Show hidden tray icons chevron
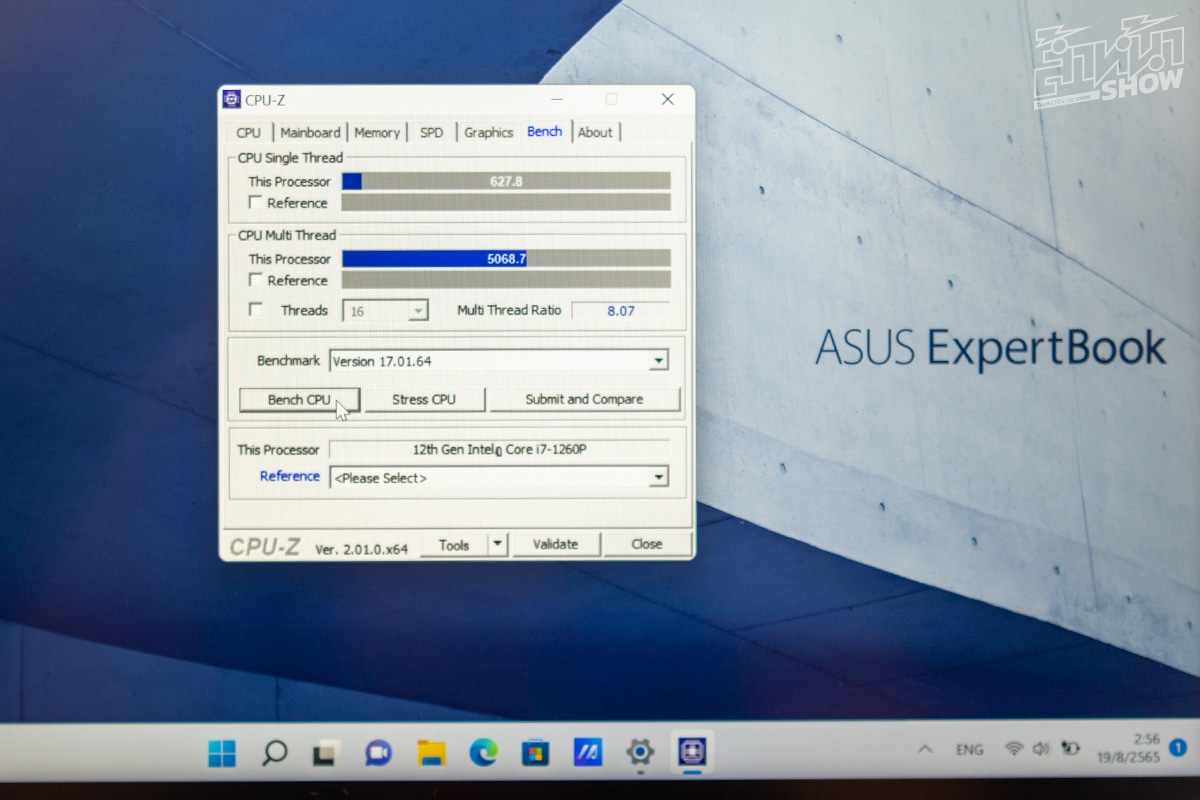Viewport: 1200px width, 800px height. (925, 749)
